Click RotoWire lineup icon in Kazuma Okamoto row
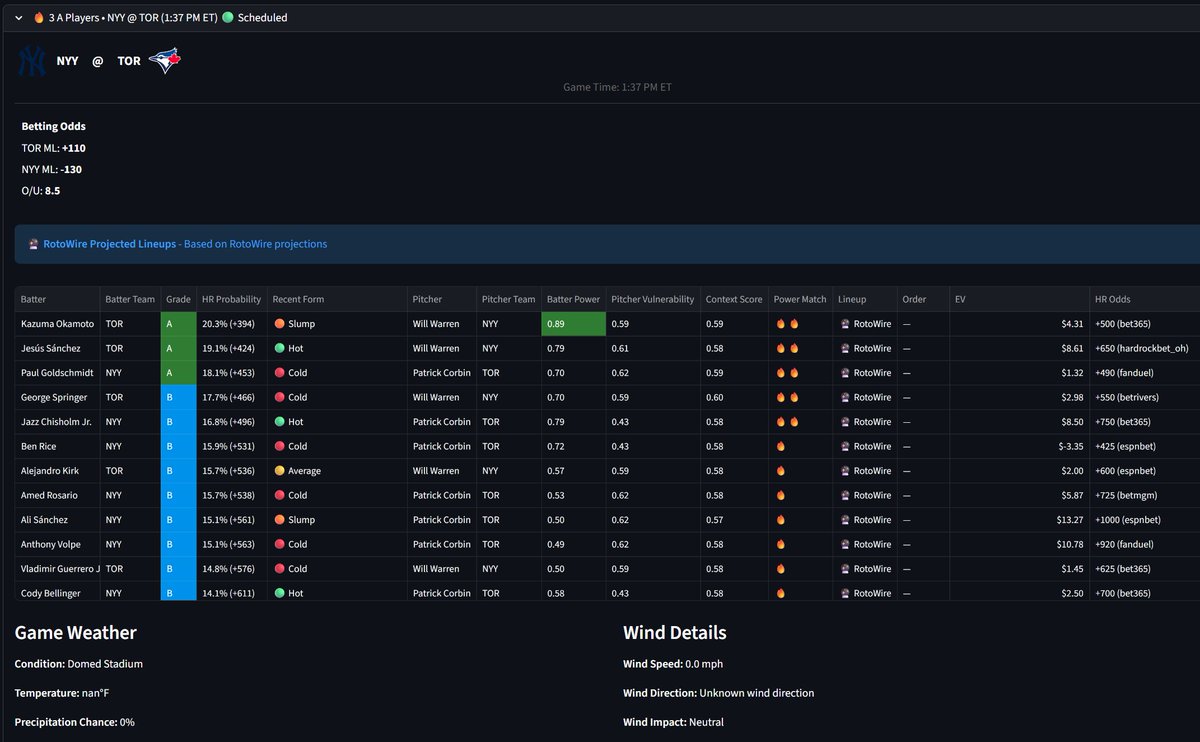This screenshot has height=742, width=1200. [x=845, y=324]
